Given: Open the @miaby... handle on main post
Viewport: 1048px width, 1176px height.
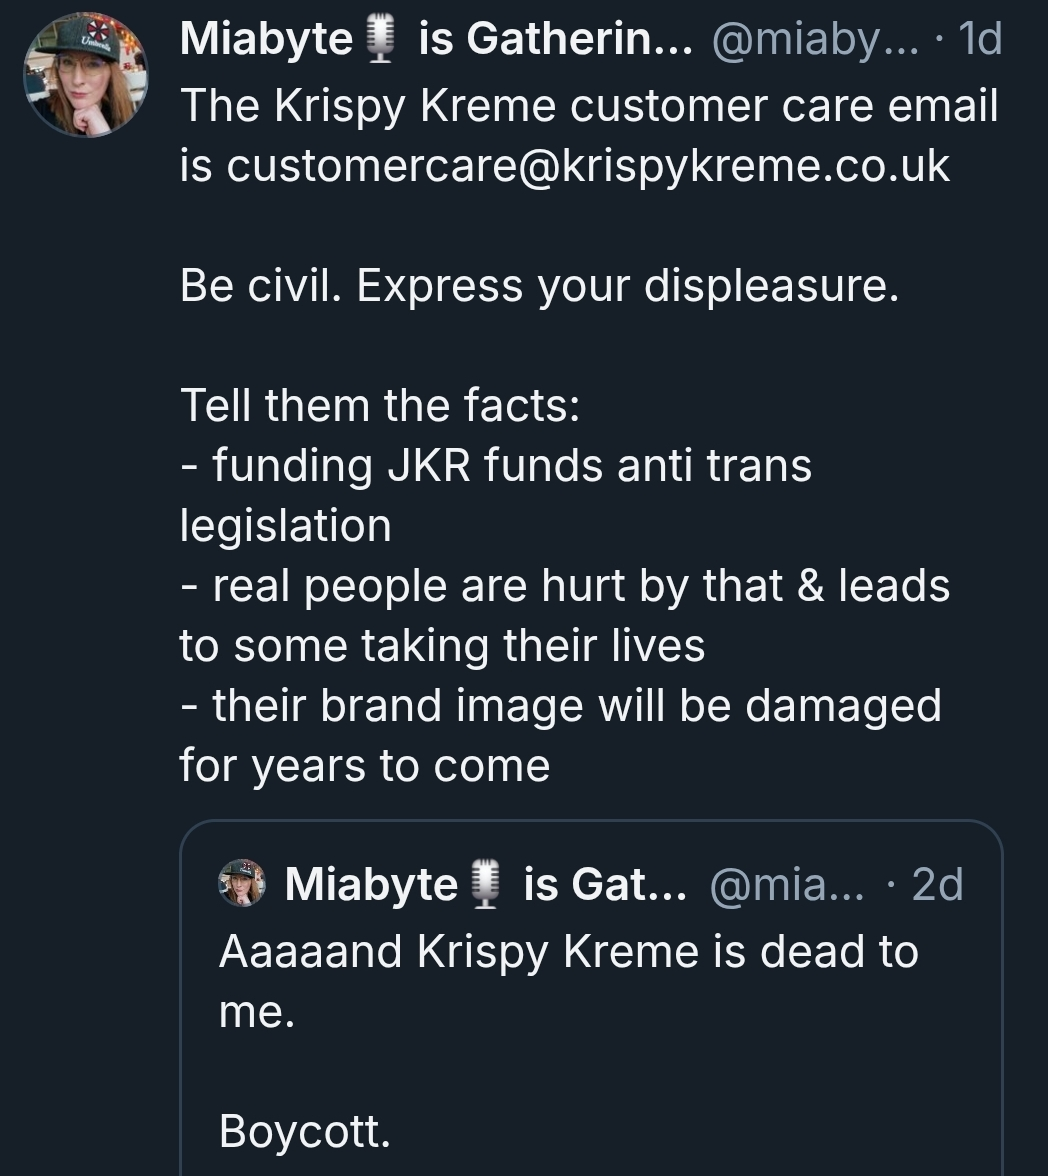Looking at the screenshot, I should tap(813, 39).
